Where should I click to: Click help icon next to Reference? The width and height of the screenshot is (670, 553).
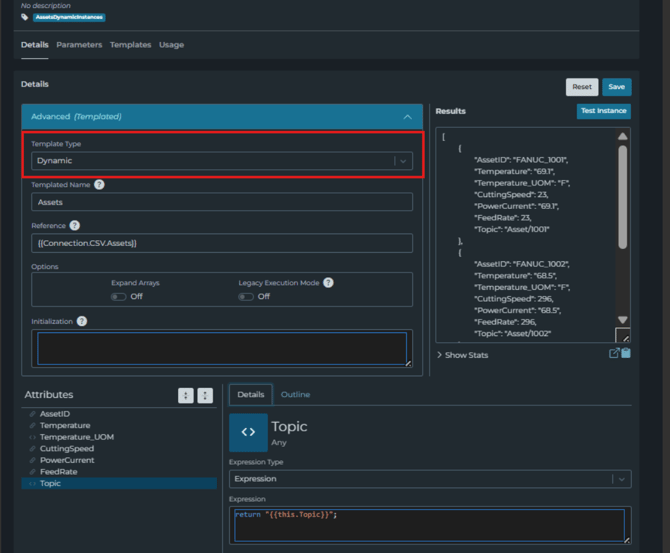tap(75, 226)
